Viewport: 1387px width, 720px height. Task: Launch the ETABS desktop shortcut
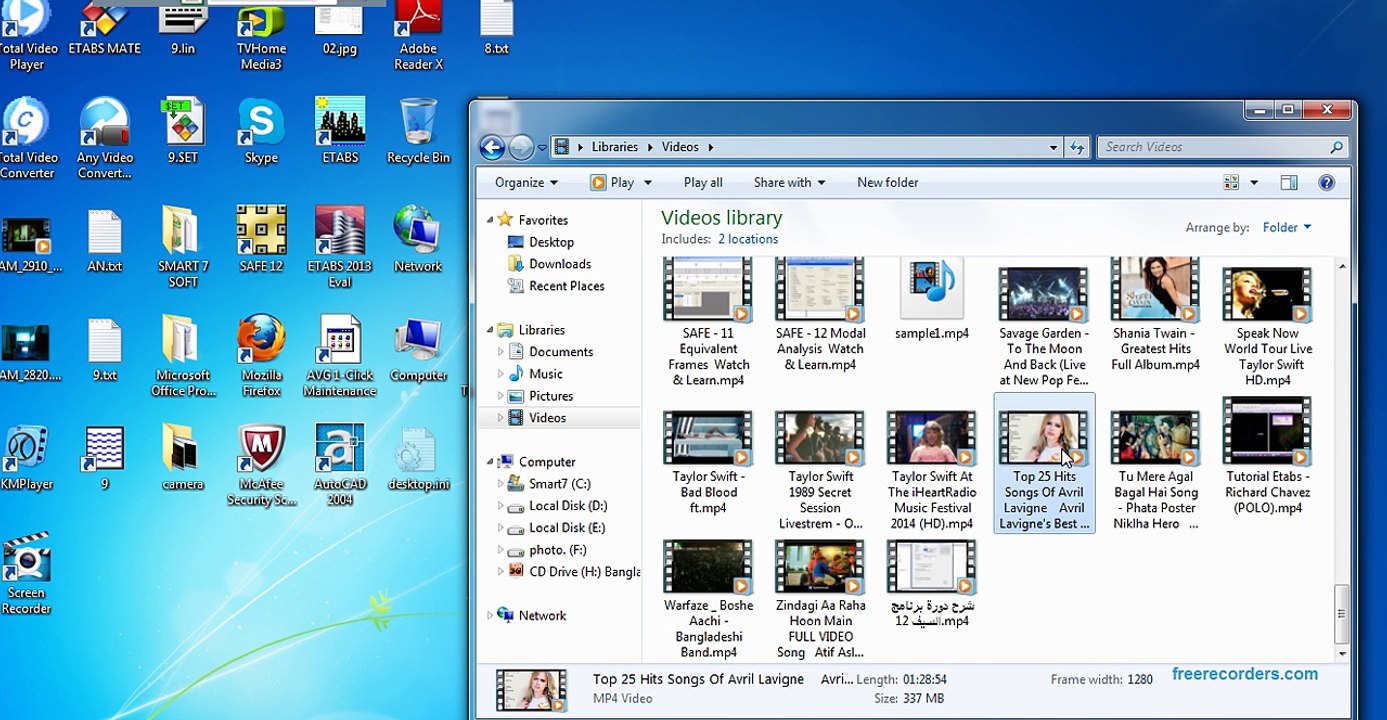[340, 130]
